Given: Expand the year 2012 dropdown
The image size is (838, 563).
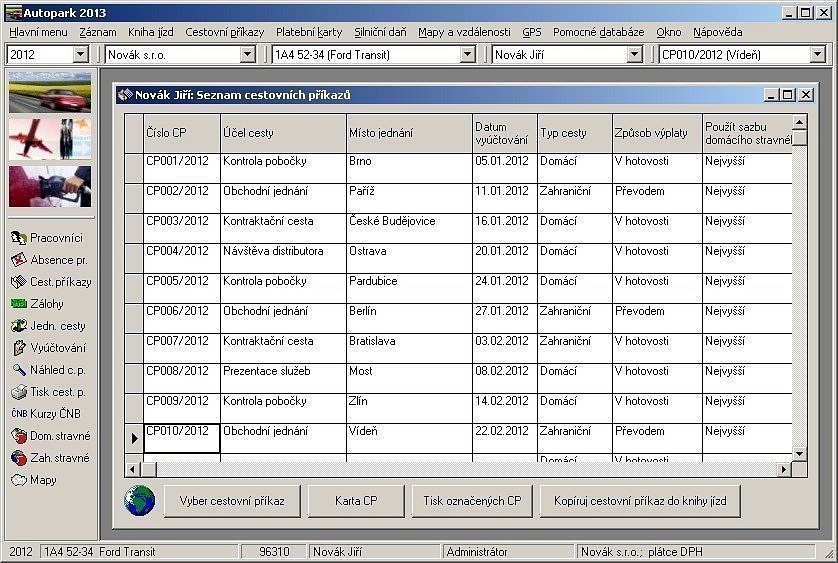Looking at the screenshot, I should coord(81,55).
